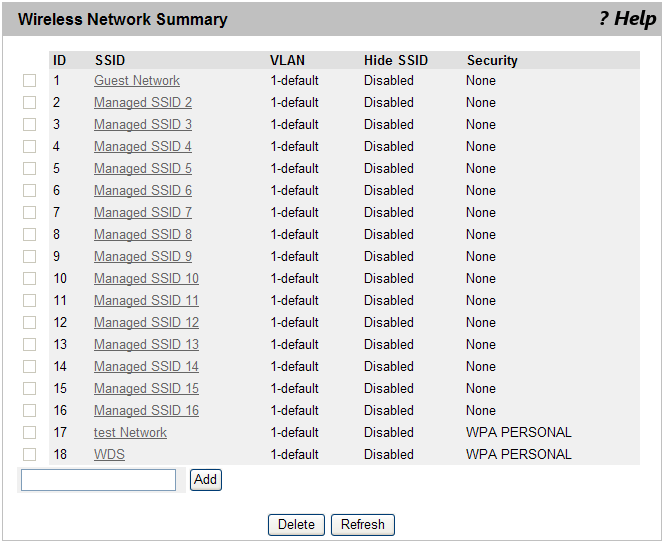Open the test Network link
This screenshot has height=545, width=665.
(x=130, y=433)
